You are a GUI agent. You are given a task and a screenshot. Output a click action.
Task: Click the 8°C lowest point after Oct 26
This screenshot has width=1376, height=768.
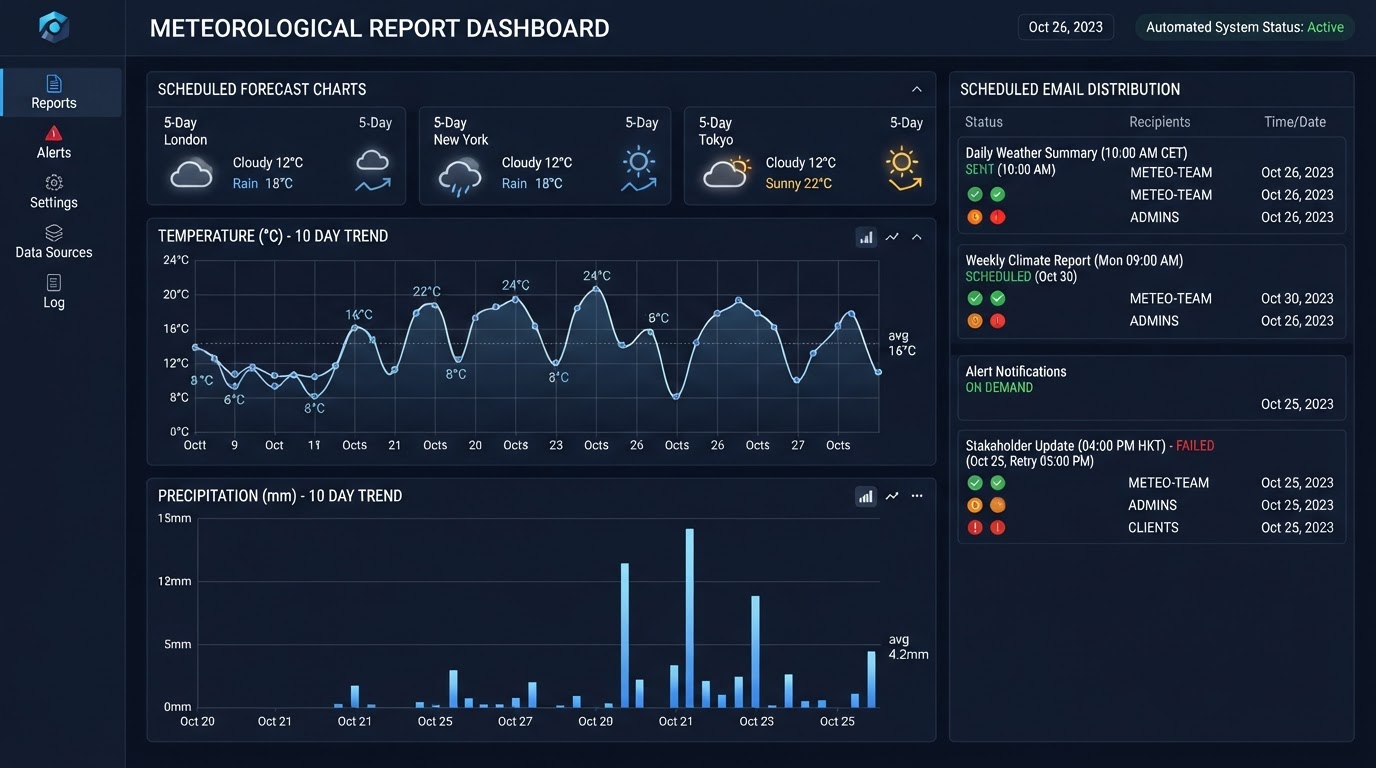(676, 397)
